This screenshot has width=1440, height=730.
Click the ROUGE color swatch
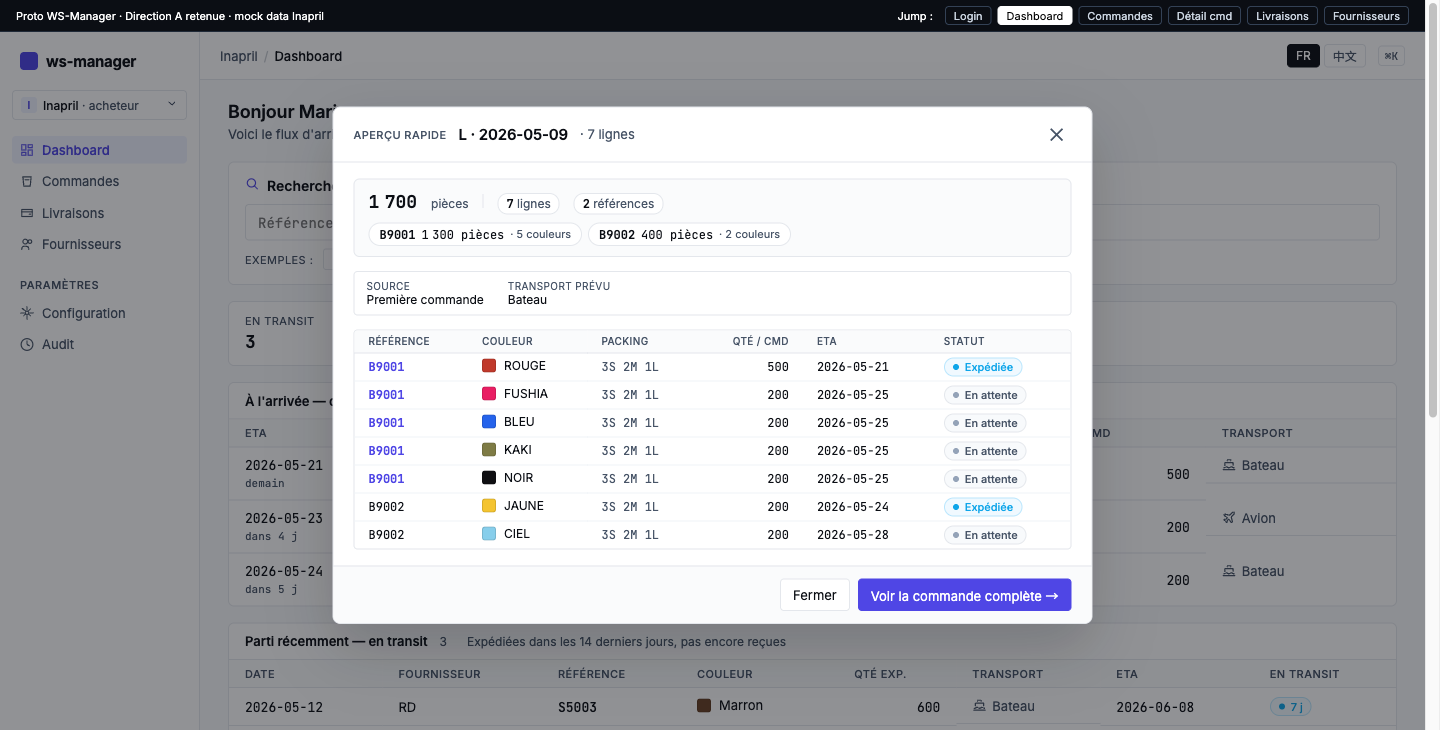click(489, 366)
